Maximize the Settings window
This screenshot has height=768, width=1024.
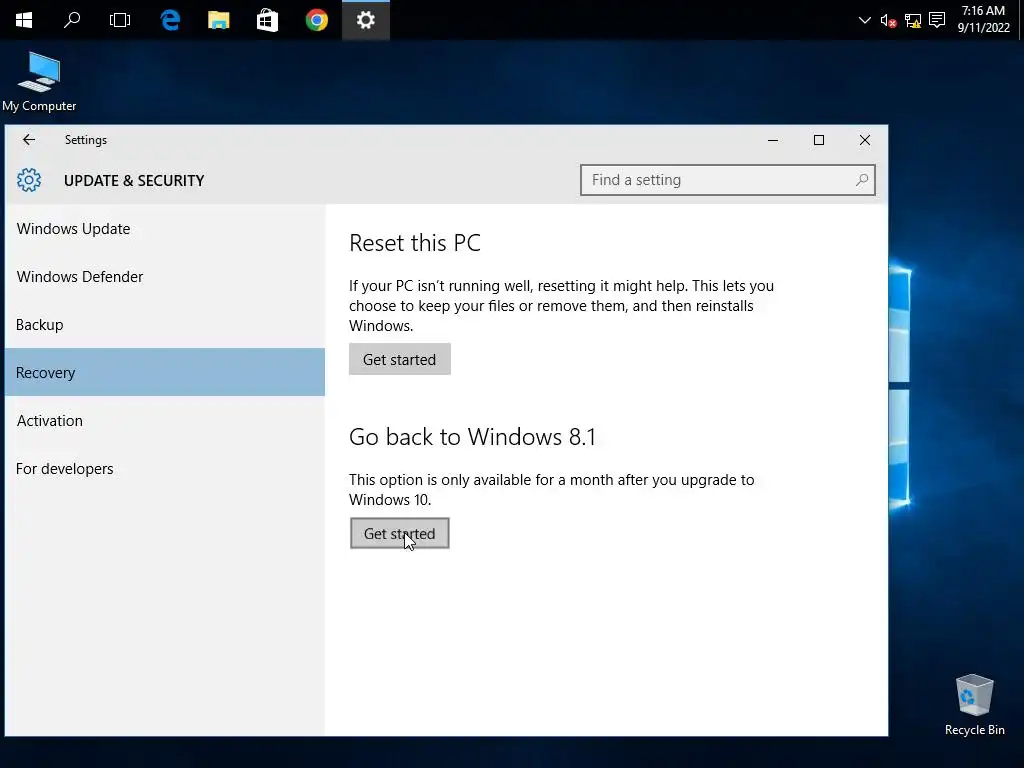point(819,140)
